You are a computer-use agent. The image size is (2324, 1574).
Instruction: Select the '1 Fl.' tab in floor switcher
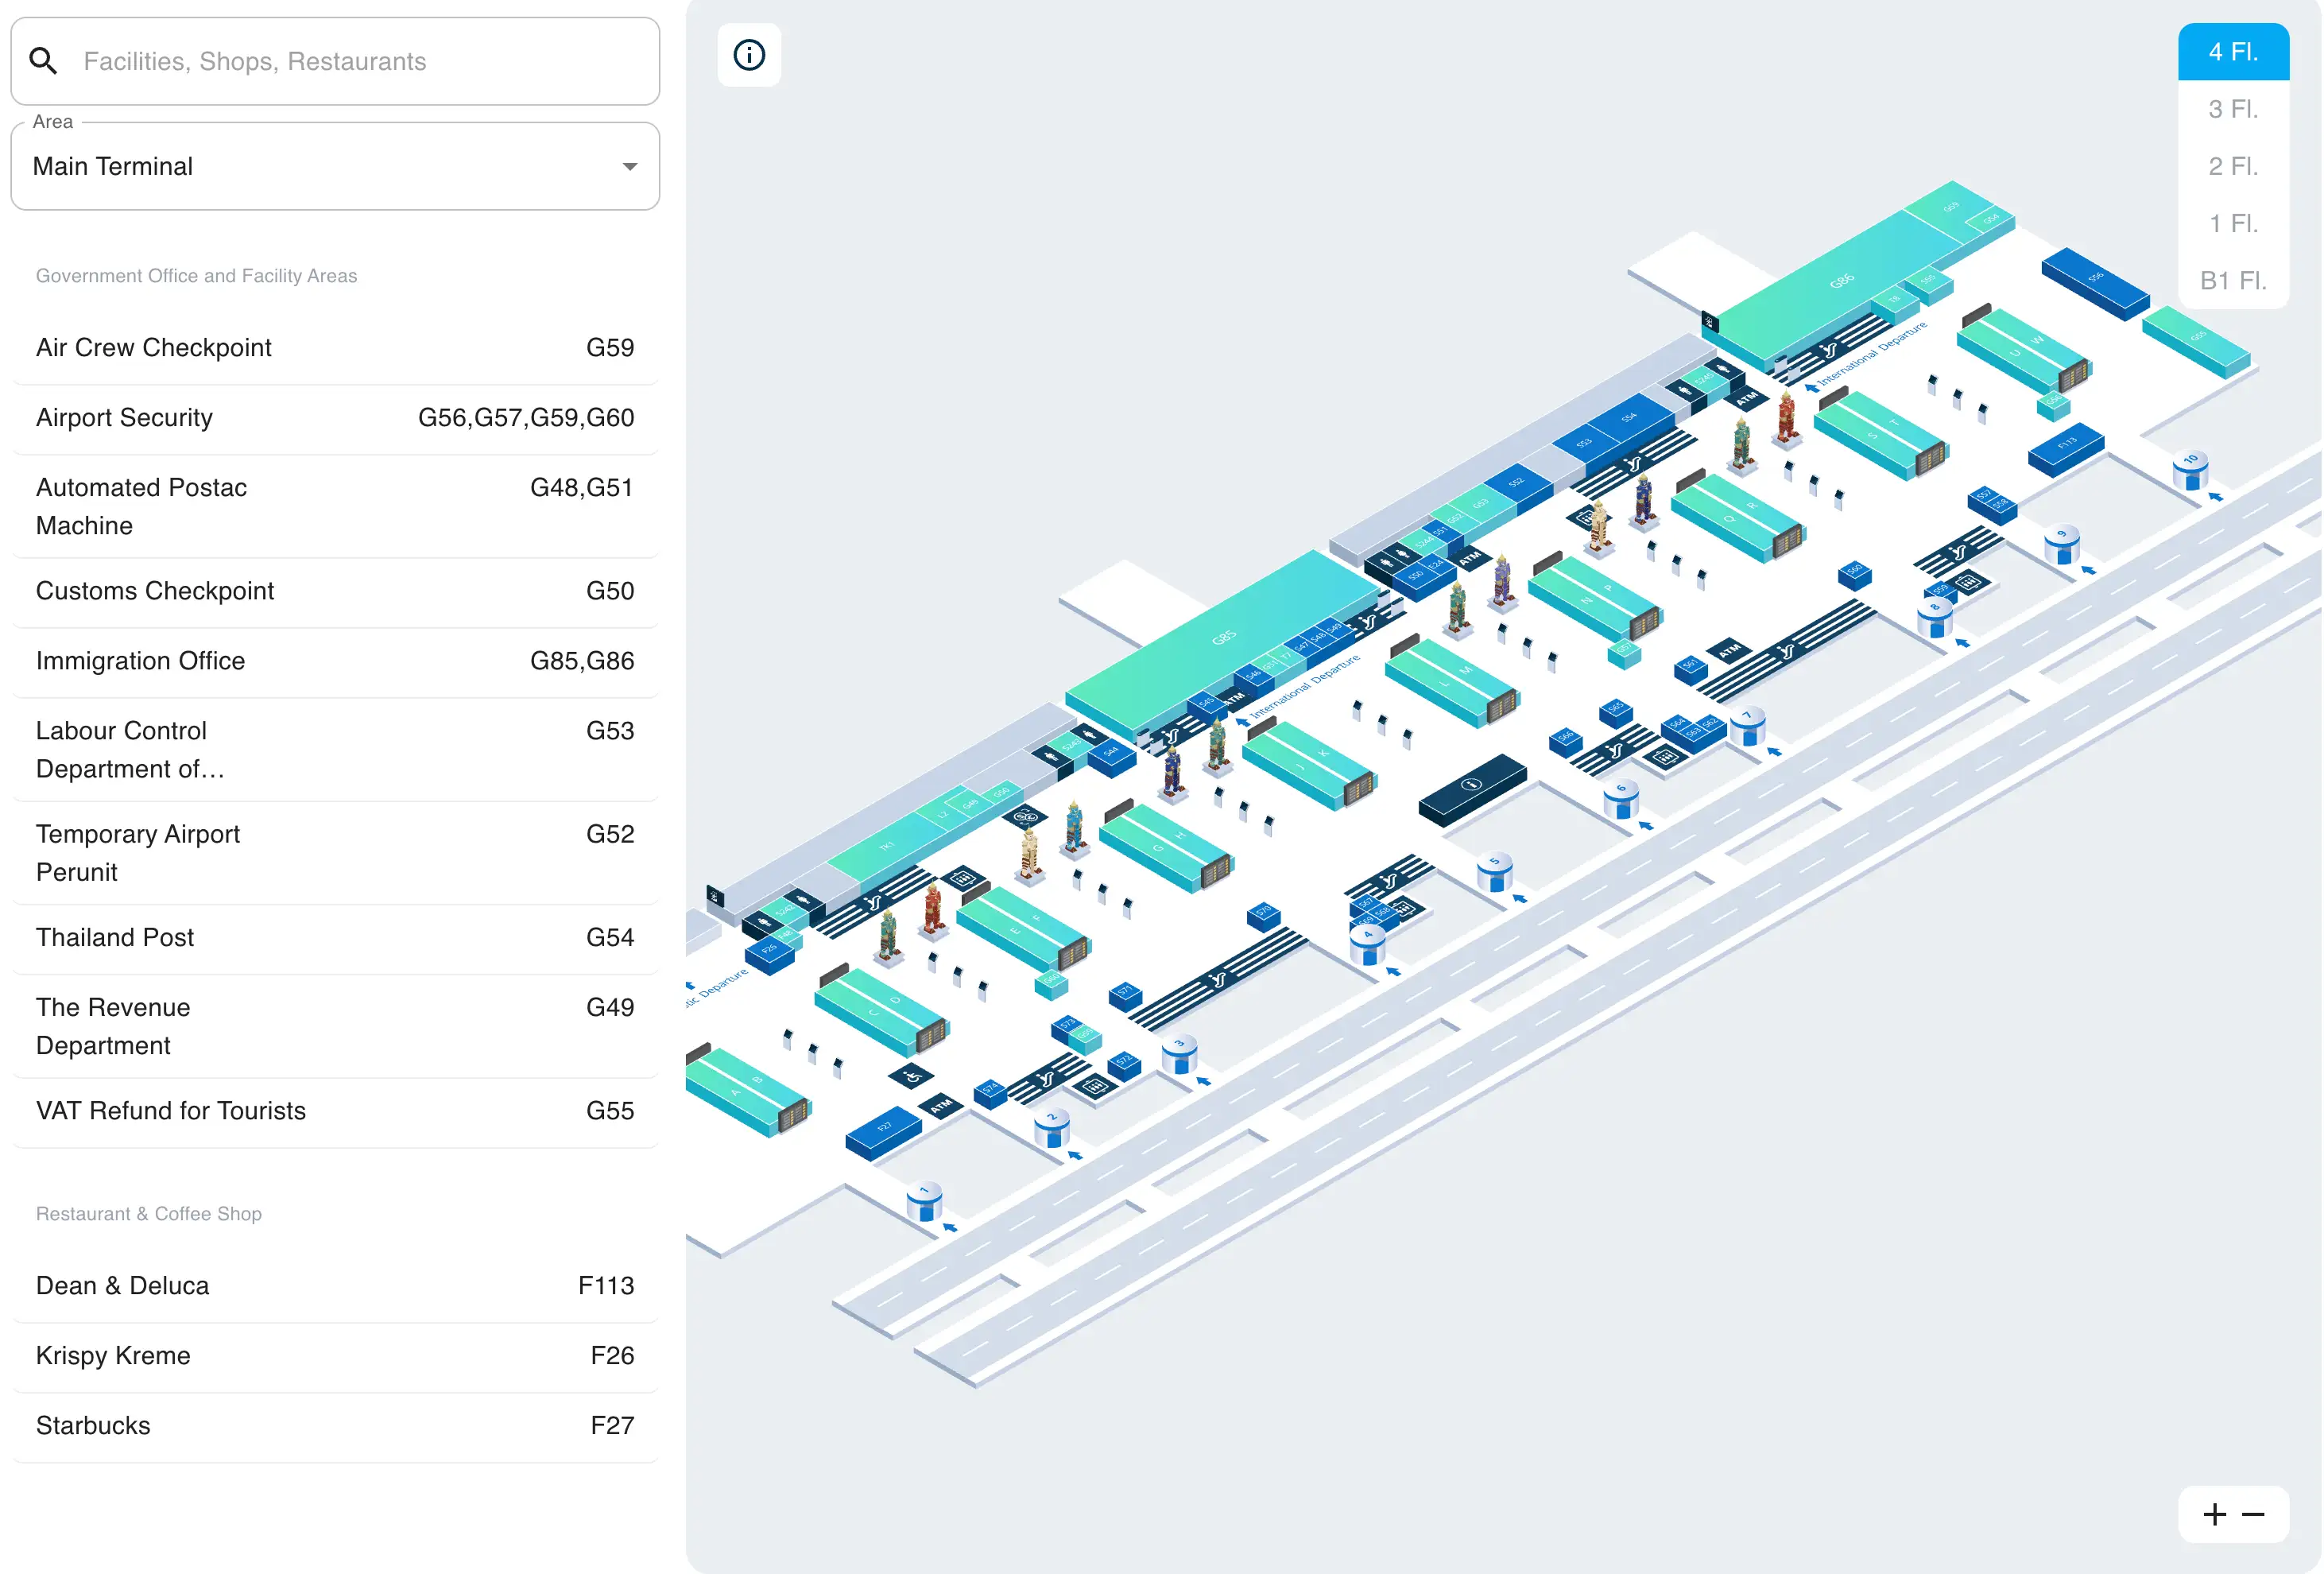click(x=2233, y=224)
